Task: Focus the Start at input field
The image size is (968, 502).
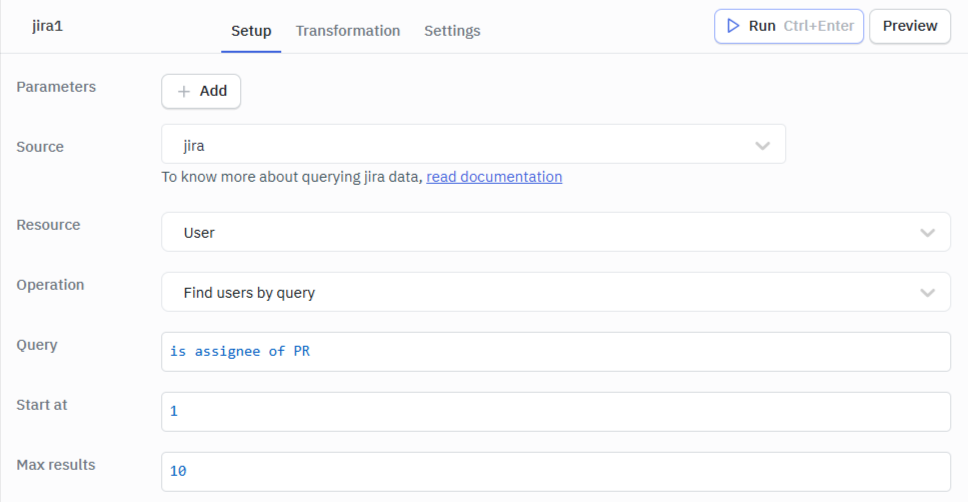Action: [556, 412]
